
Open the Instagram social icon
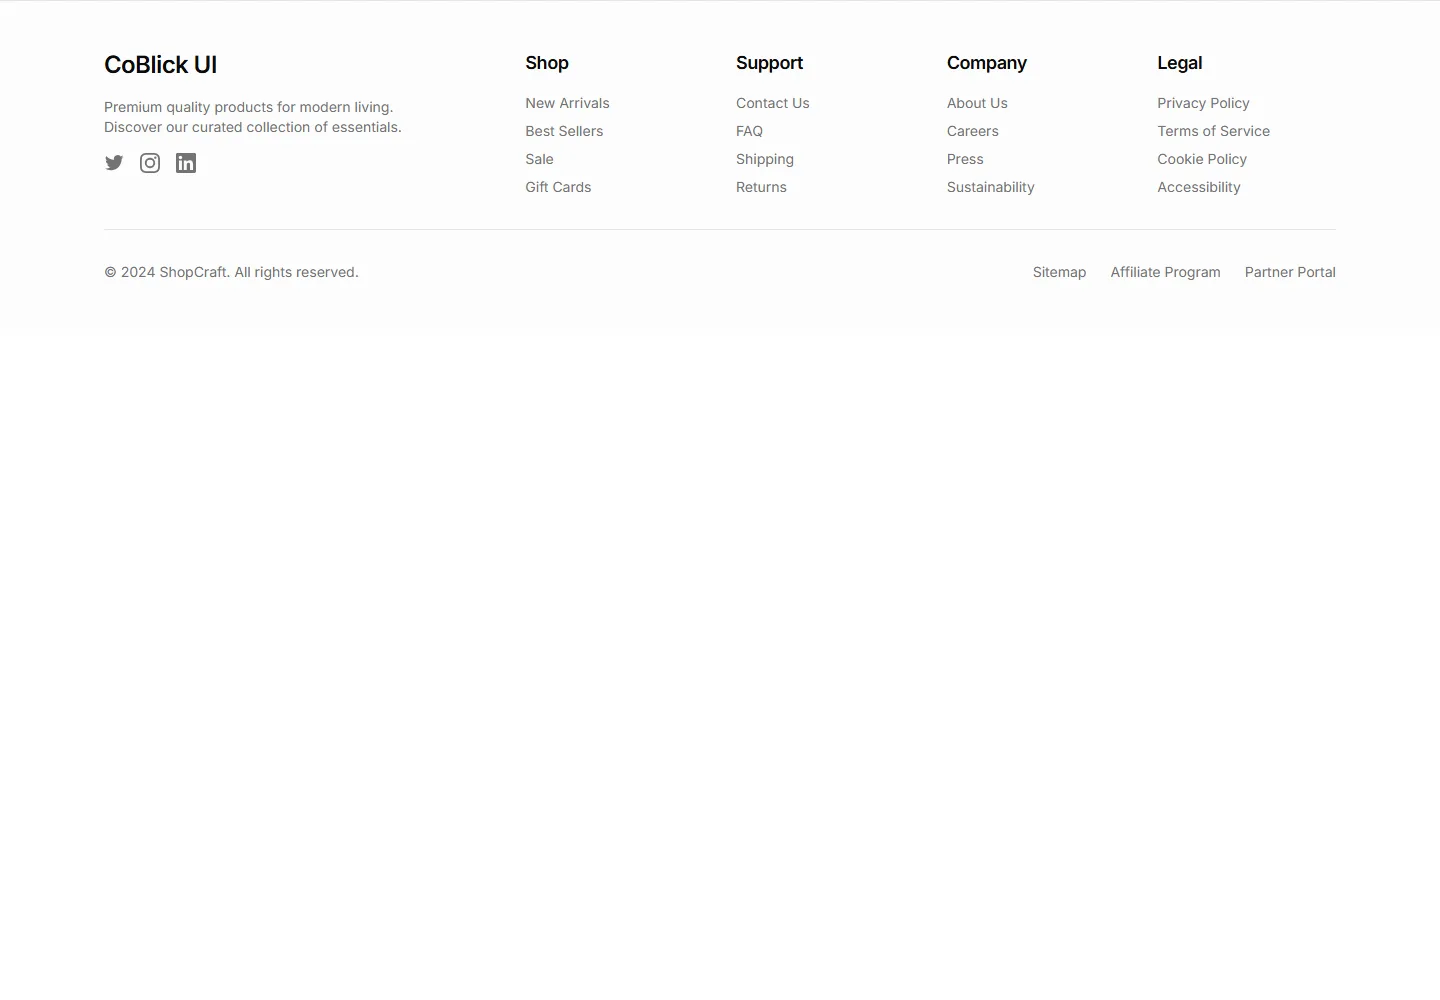pyautogui.click(x=150, y=163)
